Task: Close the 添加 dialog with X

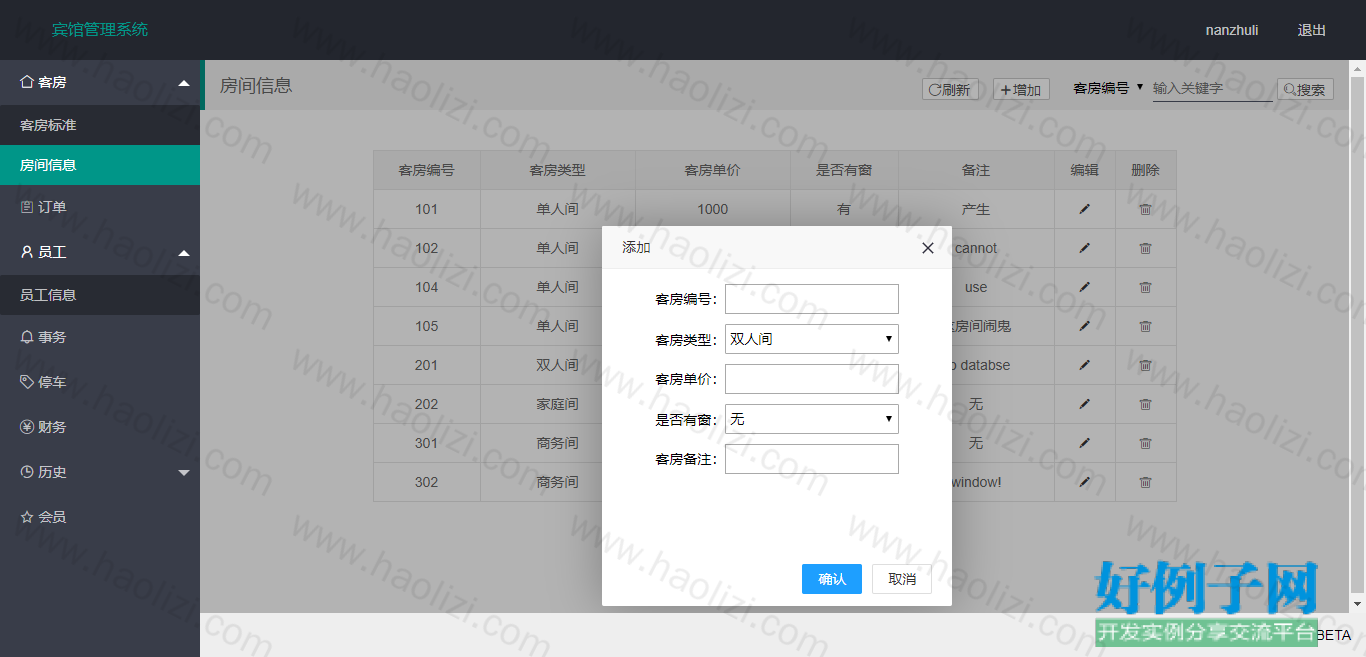Action: click(x=928, y=248)
